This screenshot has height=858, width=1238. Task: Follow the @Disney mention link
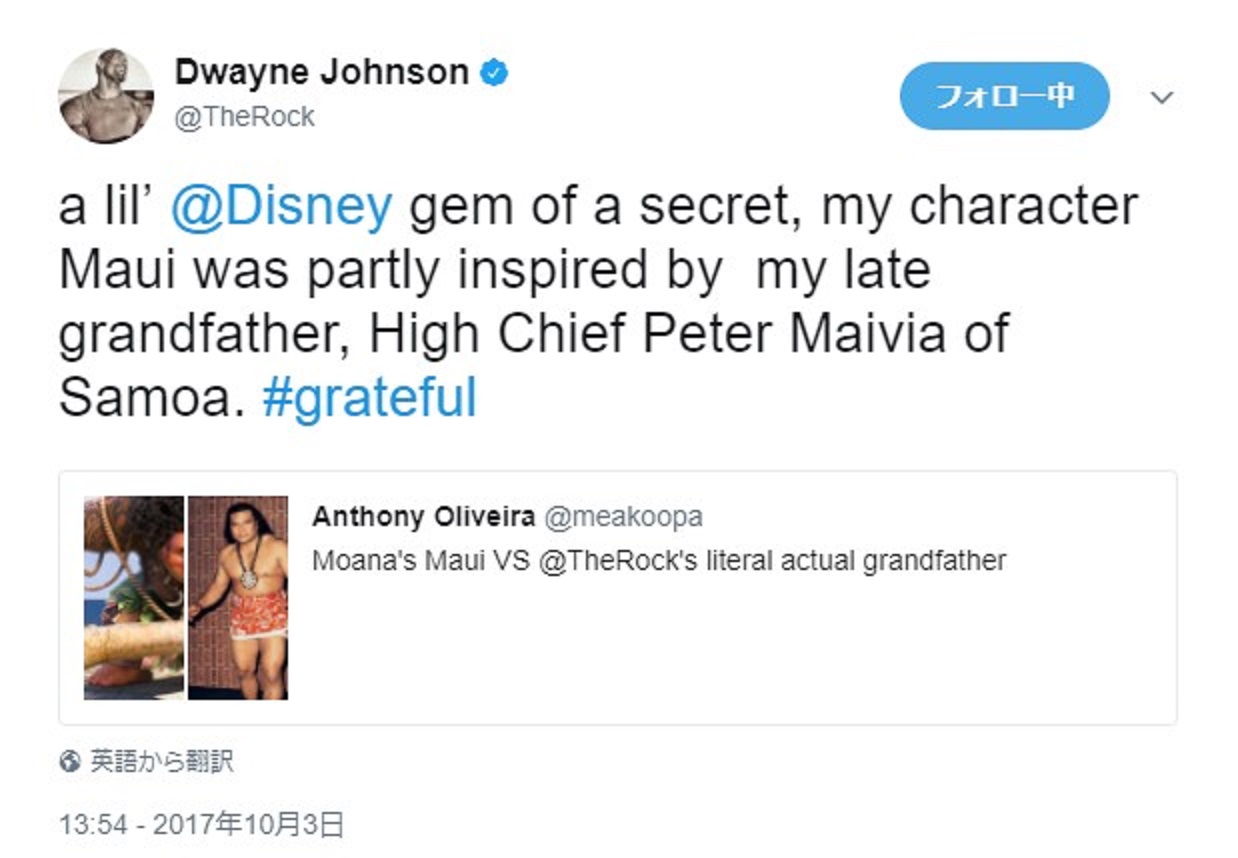point(281,207)
